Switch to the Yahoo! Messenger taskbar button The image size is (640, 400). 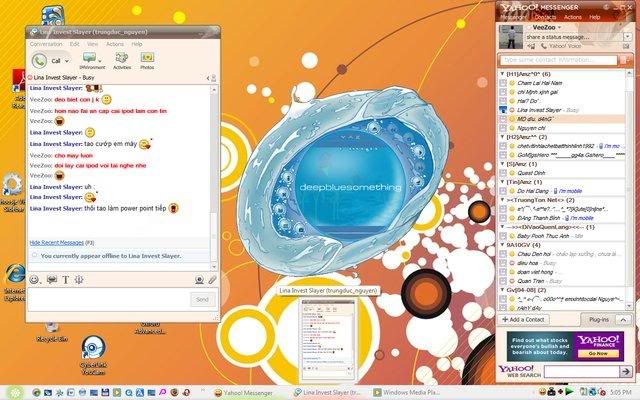pyautogui.click(x=244, y=393)
